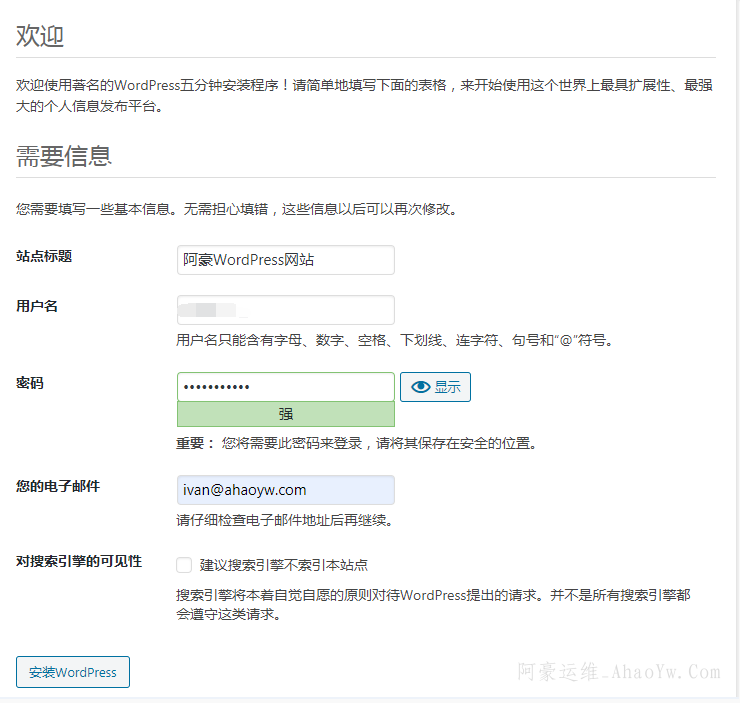Click the eye icon to reveal password
This screenshot has width=740, height=703.
(x=421, y=387)
